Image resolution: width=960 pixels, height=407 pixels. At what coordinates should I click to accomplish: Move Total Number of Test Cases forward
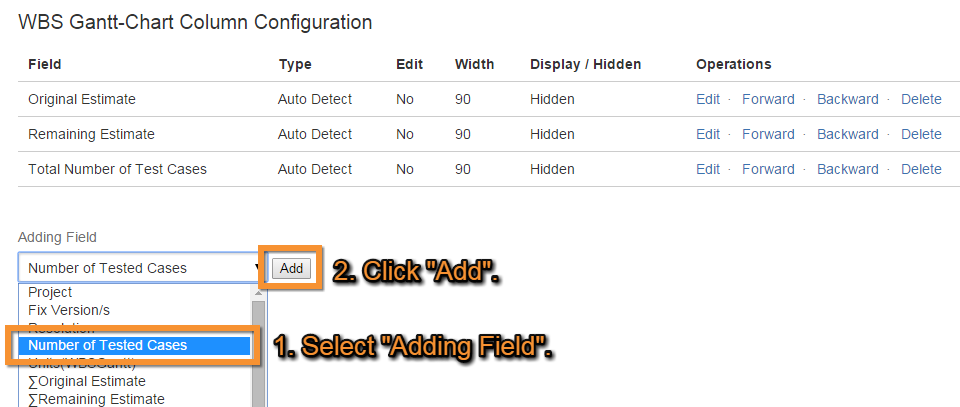768,169
